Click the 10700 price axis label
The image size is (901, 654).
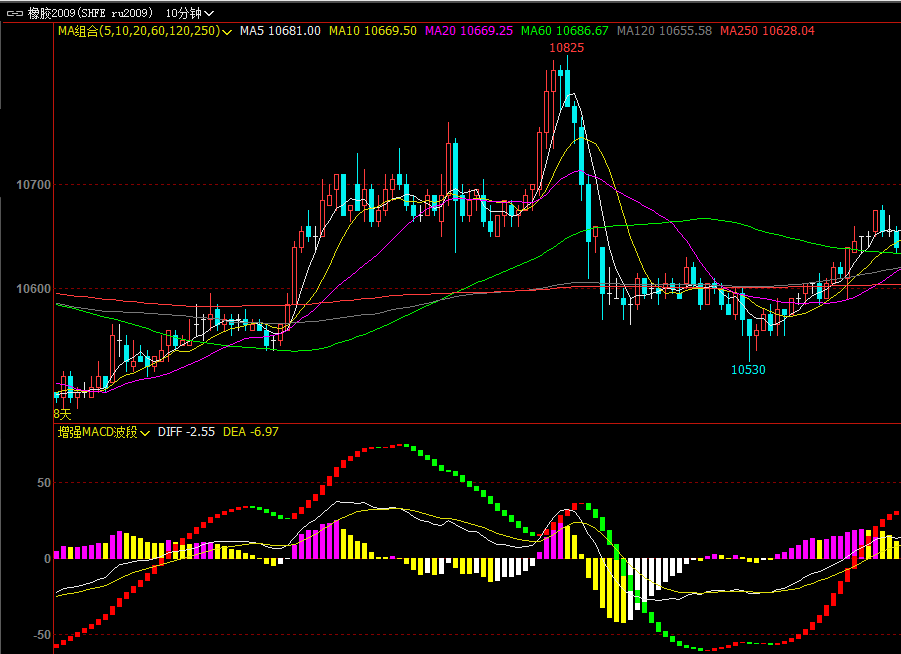coord(33,185)
